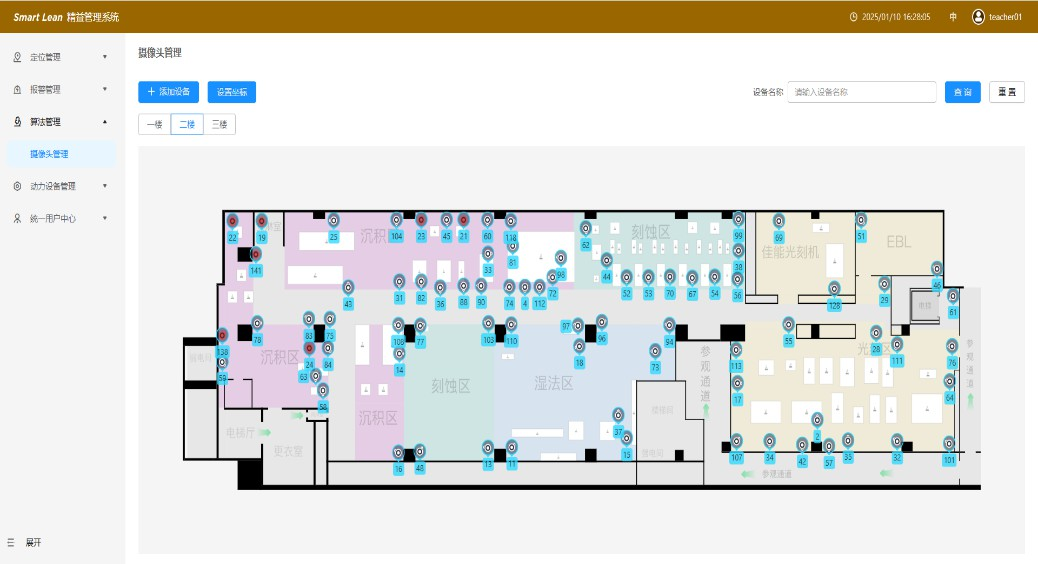Switch to the 三楼 floor tab
This screenshot has width=1038, height=564.
(x=219, y=124)
